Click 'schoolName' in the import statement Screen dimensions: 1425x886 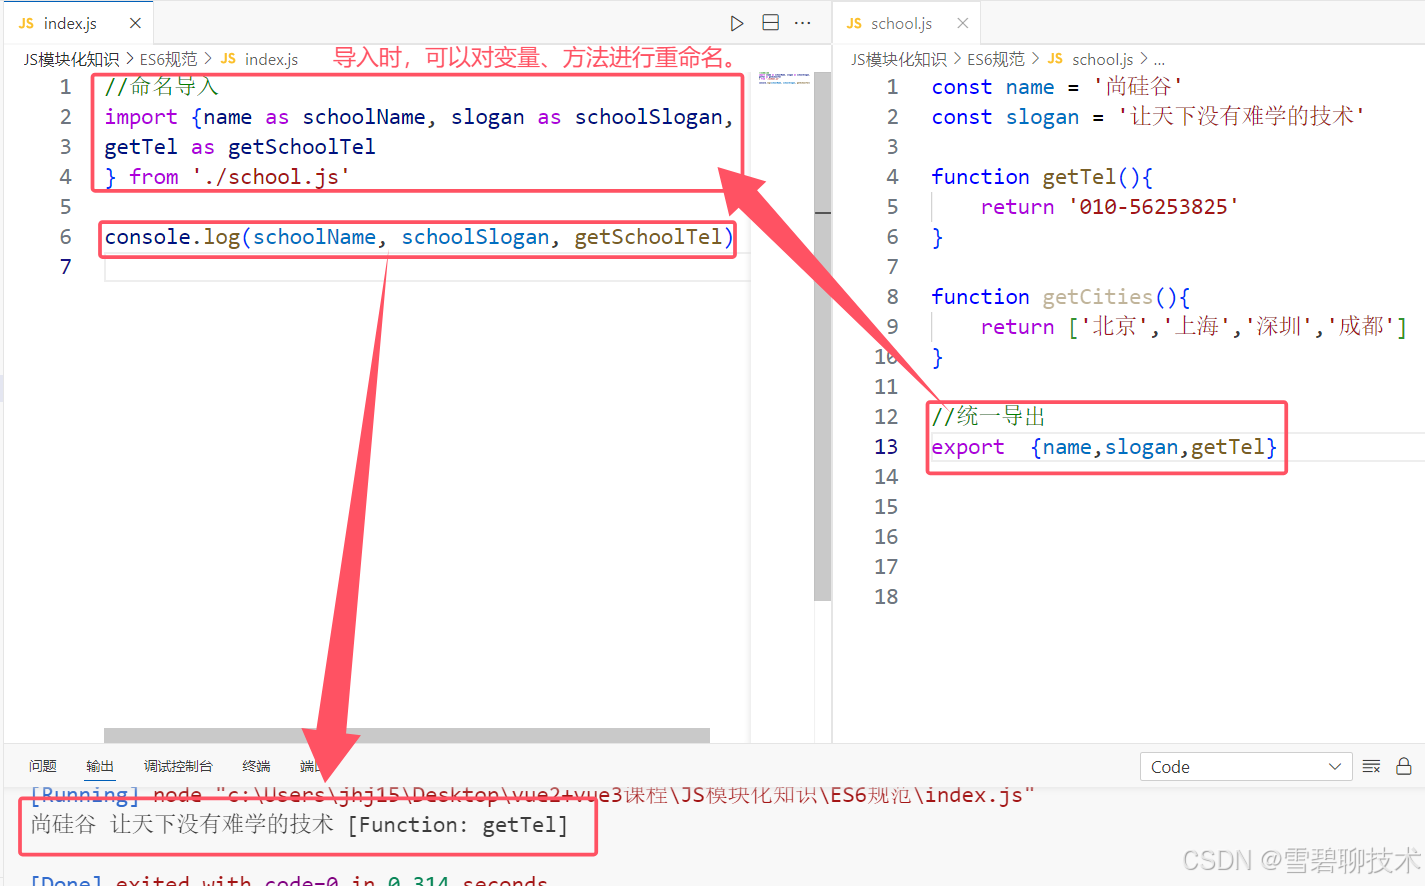pos(364,117)
